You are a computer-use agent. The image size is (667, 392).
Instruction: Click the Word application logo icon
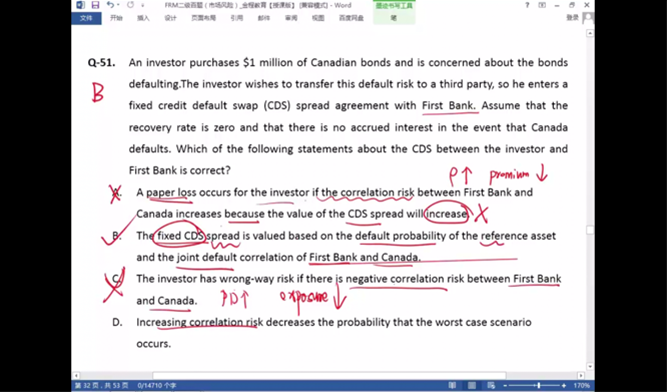(x=80, y=5)
